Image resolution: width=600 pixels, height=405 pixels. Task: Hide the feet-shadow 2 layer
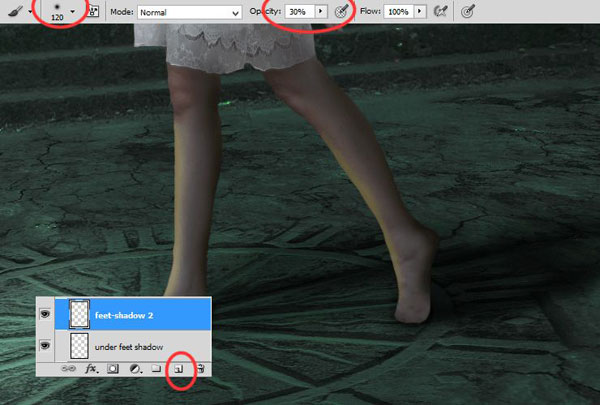click(x=45, y=314)
